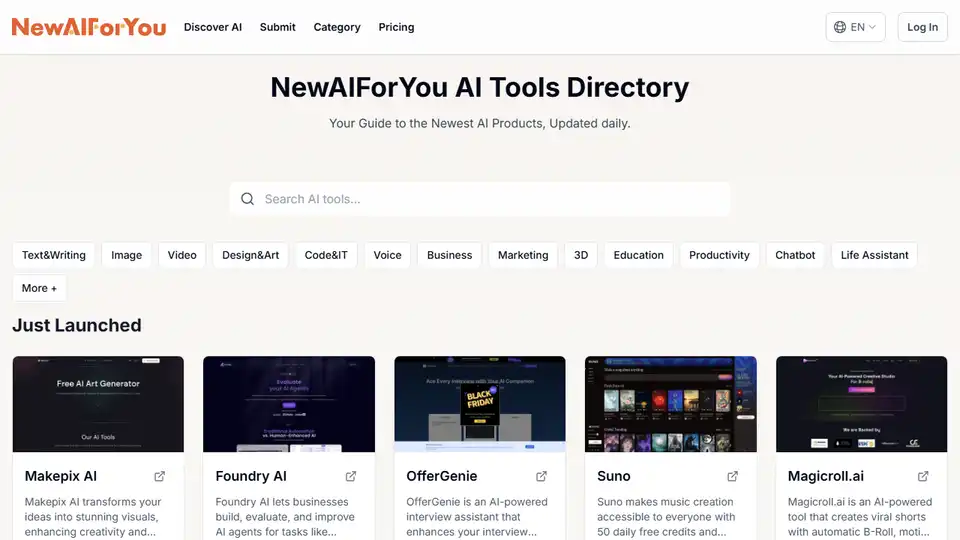Select the 3D category
Viewport: 960px width, 540px height.
581,255
